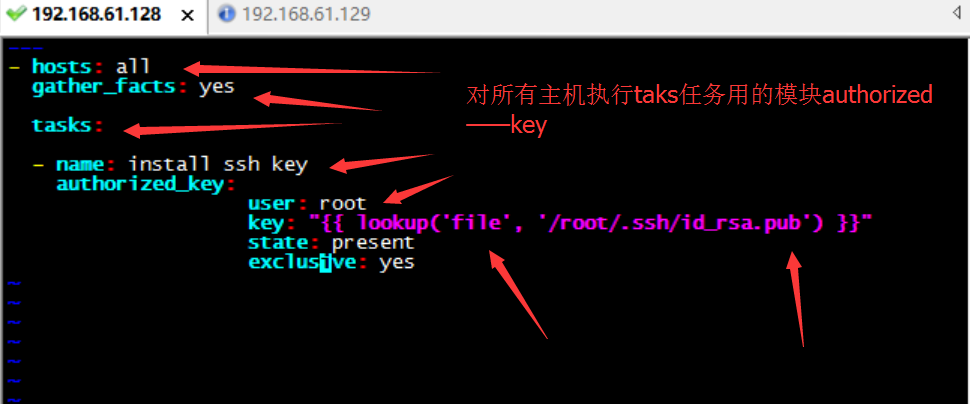Click the 'yes' value after gather_facts
Viewport: 970px width, 404px height.
click(217, 86)
